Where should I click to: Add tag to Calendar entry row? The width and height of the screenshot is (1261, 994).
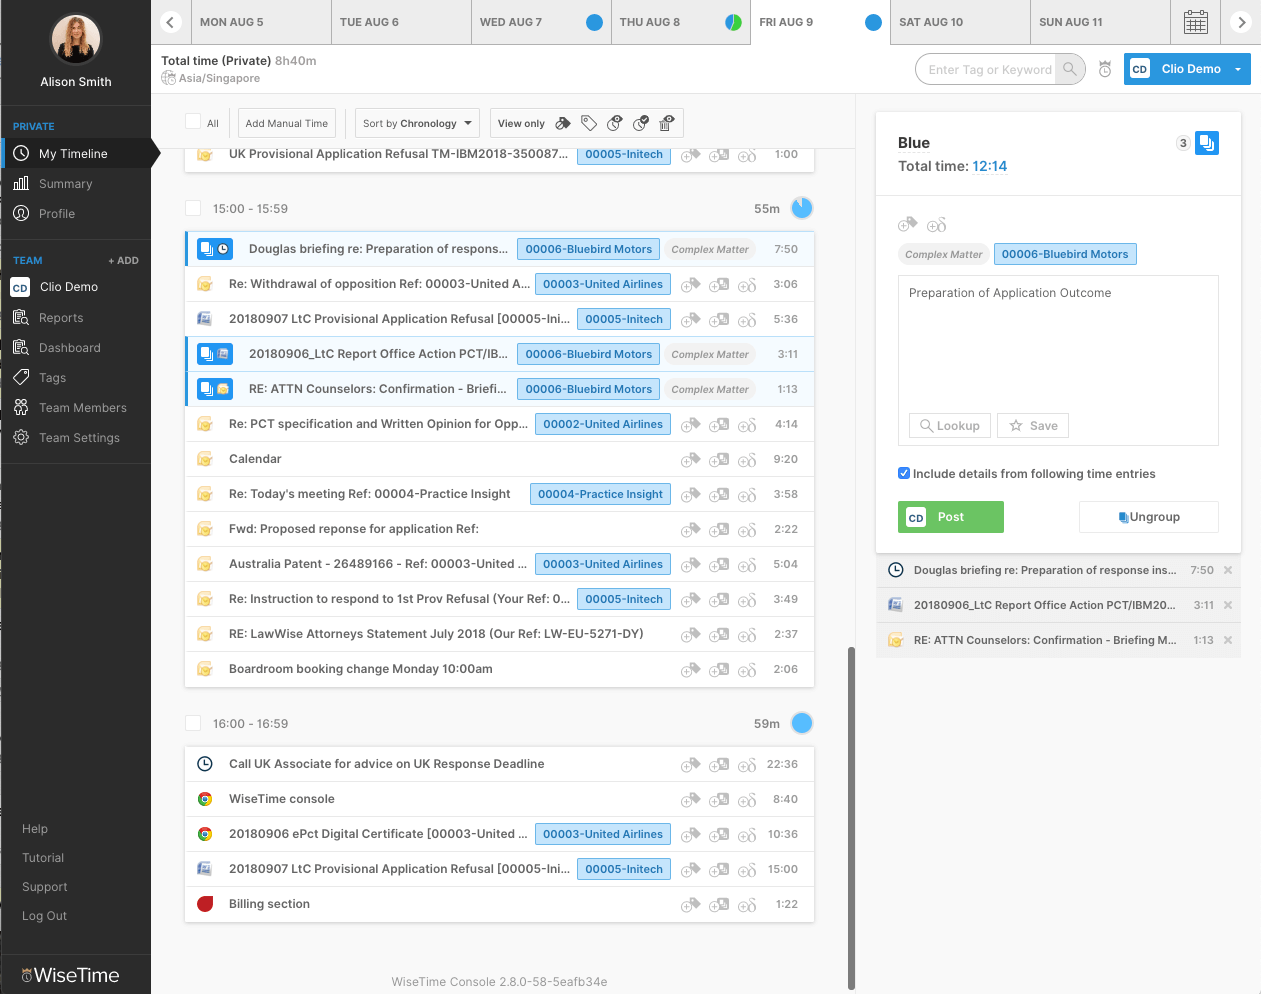tap(690, 460)
